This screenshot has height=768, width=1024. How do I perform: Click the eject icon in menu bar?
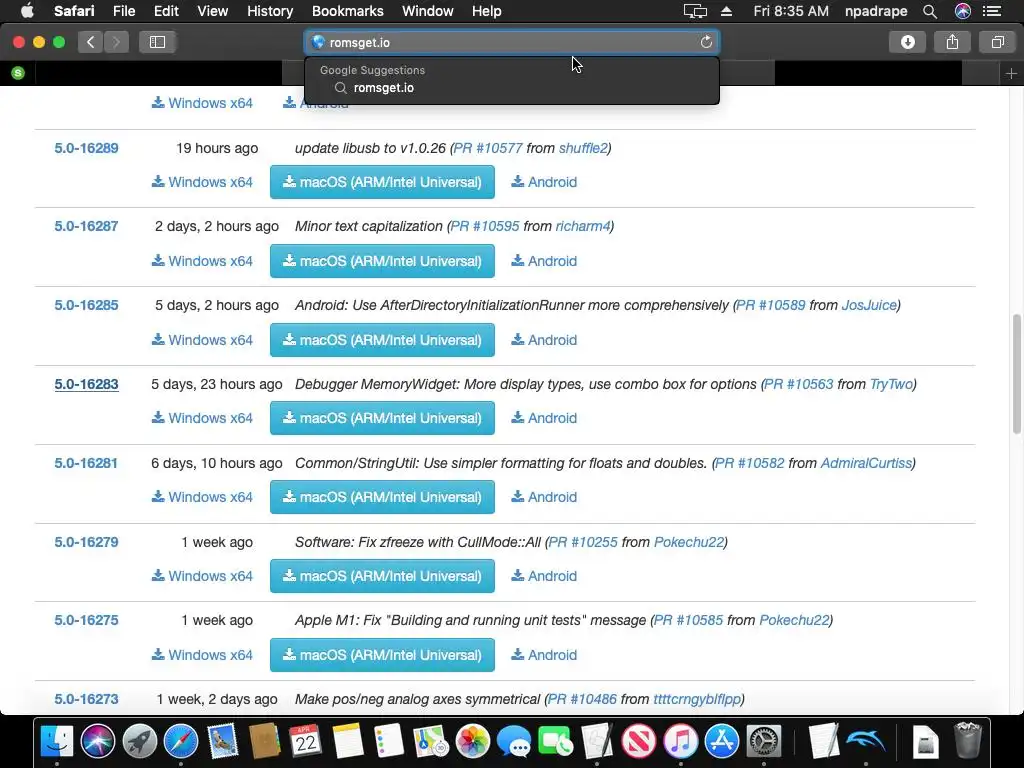click(x=726, y=11)
